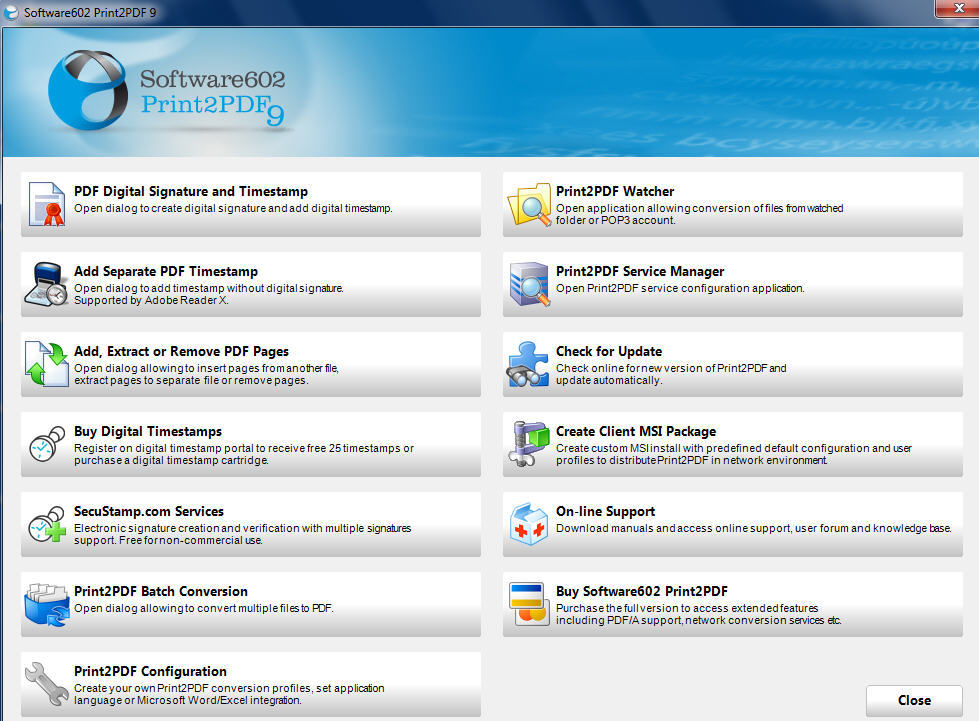Select the Print2PDF Batch Conversion heading

click(x=161, y=591)
